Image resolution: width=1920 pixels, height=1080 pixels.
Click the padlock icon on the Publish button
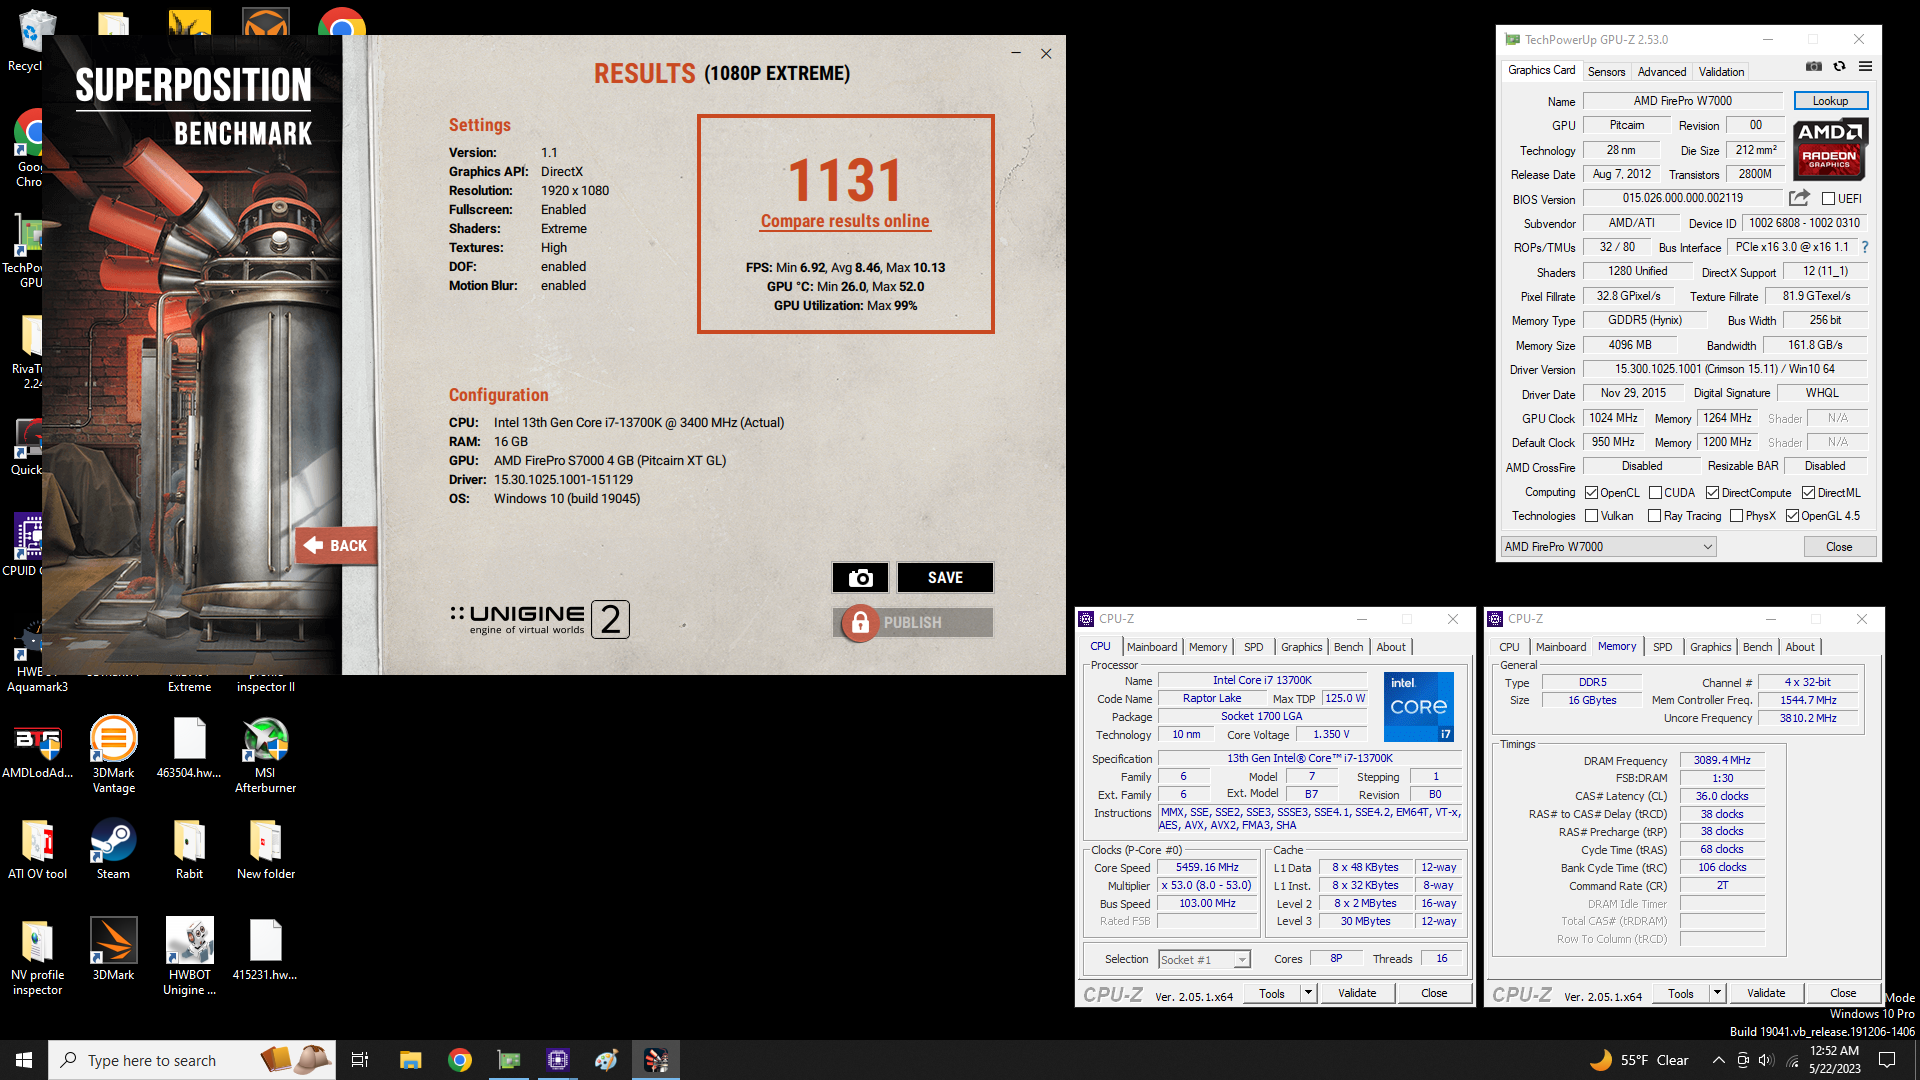859,622
